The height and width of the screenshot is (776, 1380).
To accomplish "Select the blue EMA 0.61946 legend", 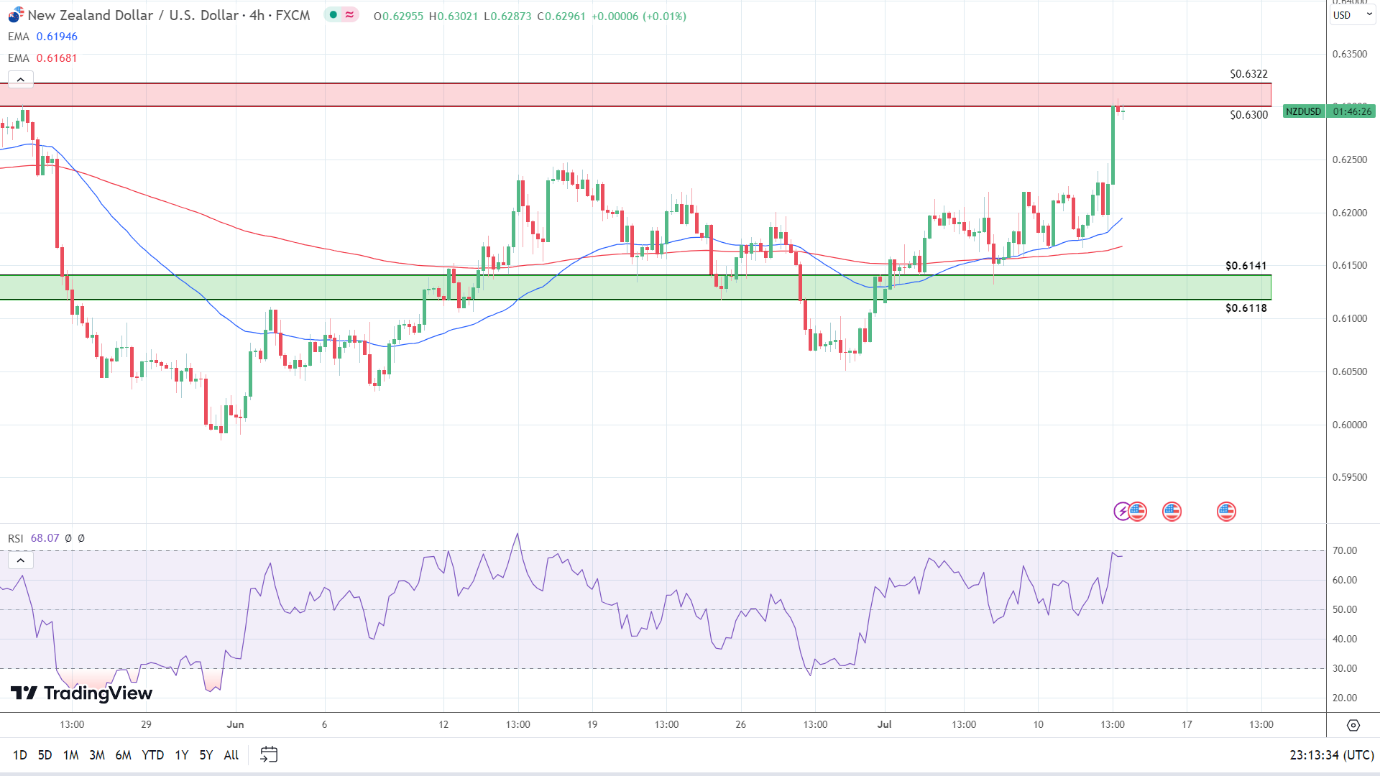I will click(x=42, y=36).
